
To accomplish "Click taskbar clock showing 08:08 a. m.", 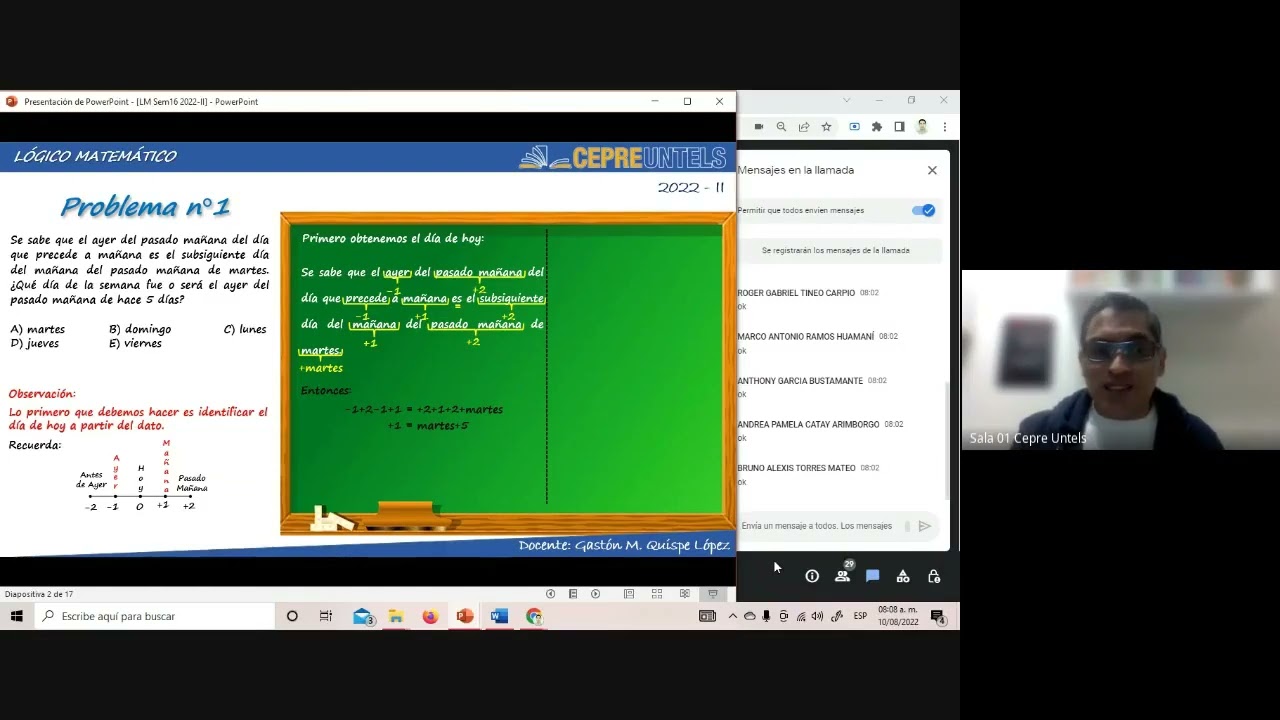I will click(x=898, y=616).
